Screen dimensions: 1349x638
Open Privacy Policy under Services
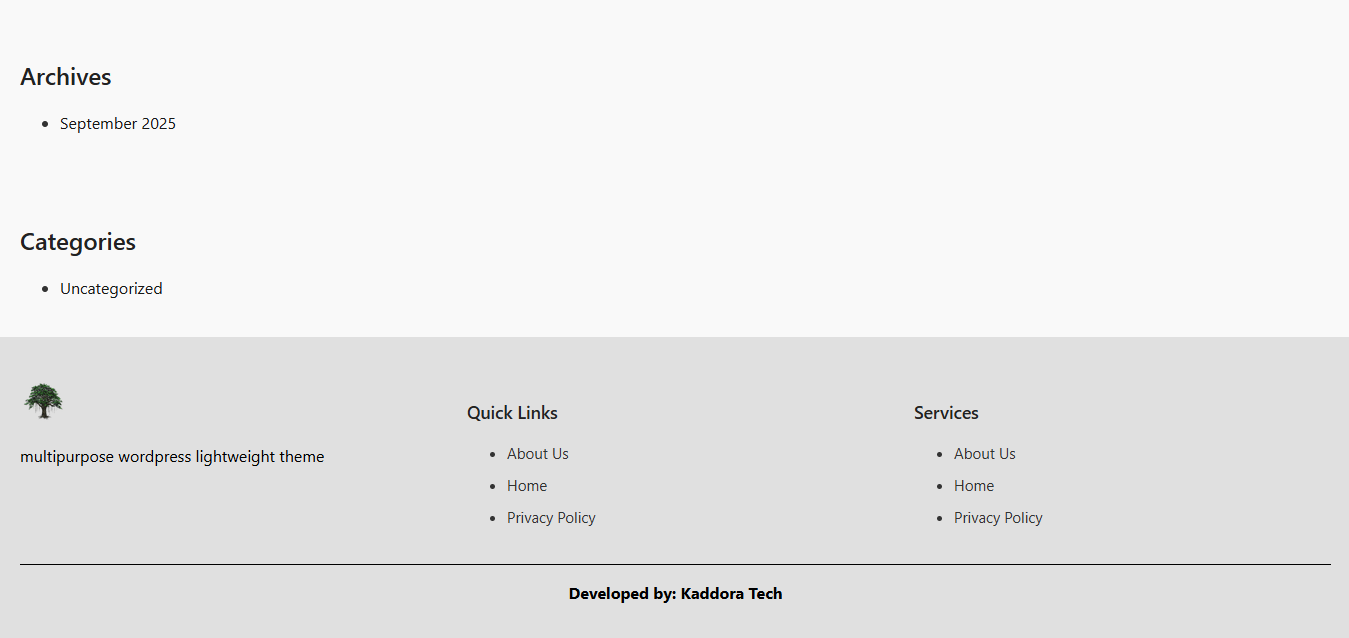tap(998, 518)
